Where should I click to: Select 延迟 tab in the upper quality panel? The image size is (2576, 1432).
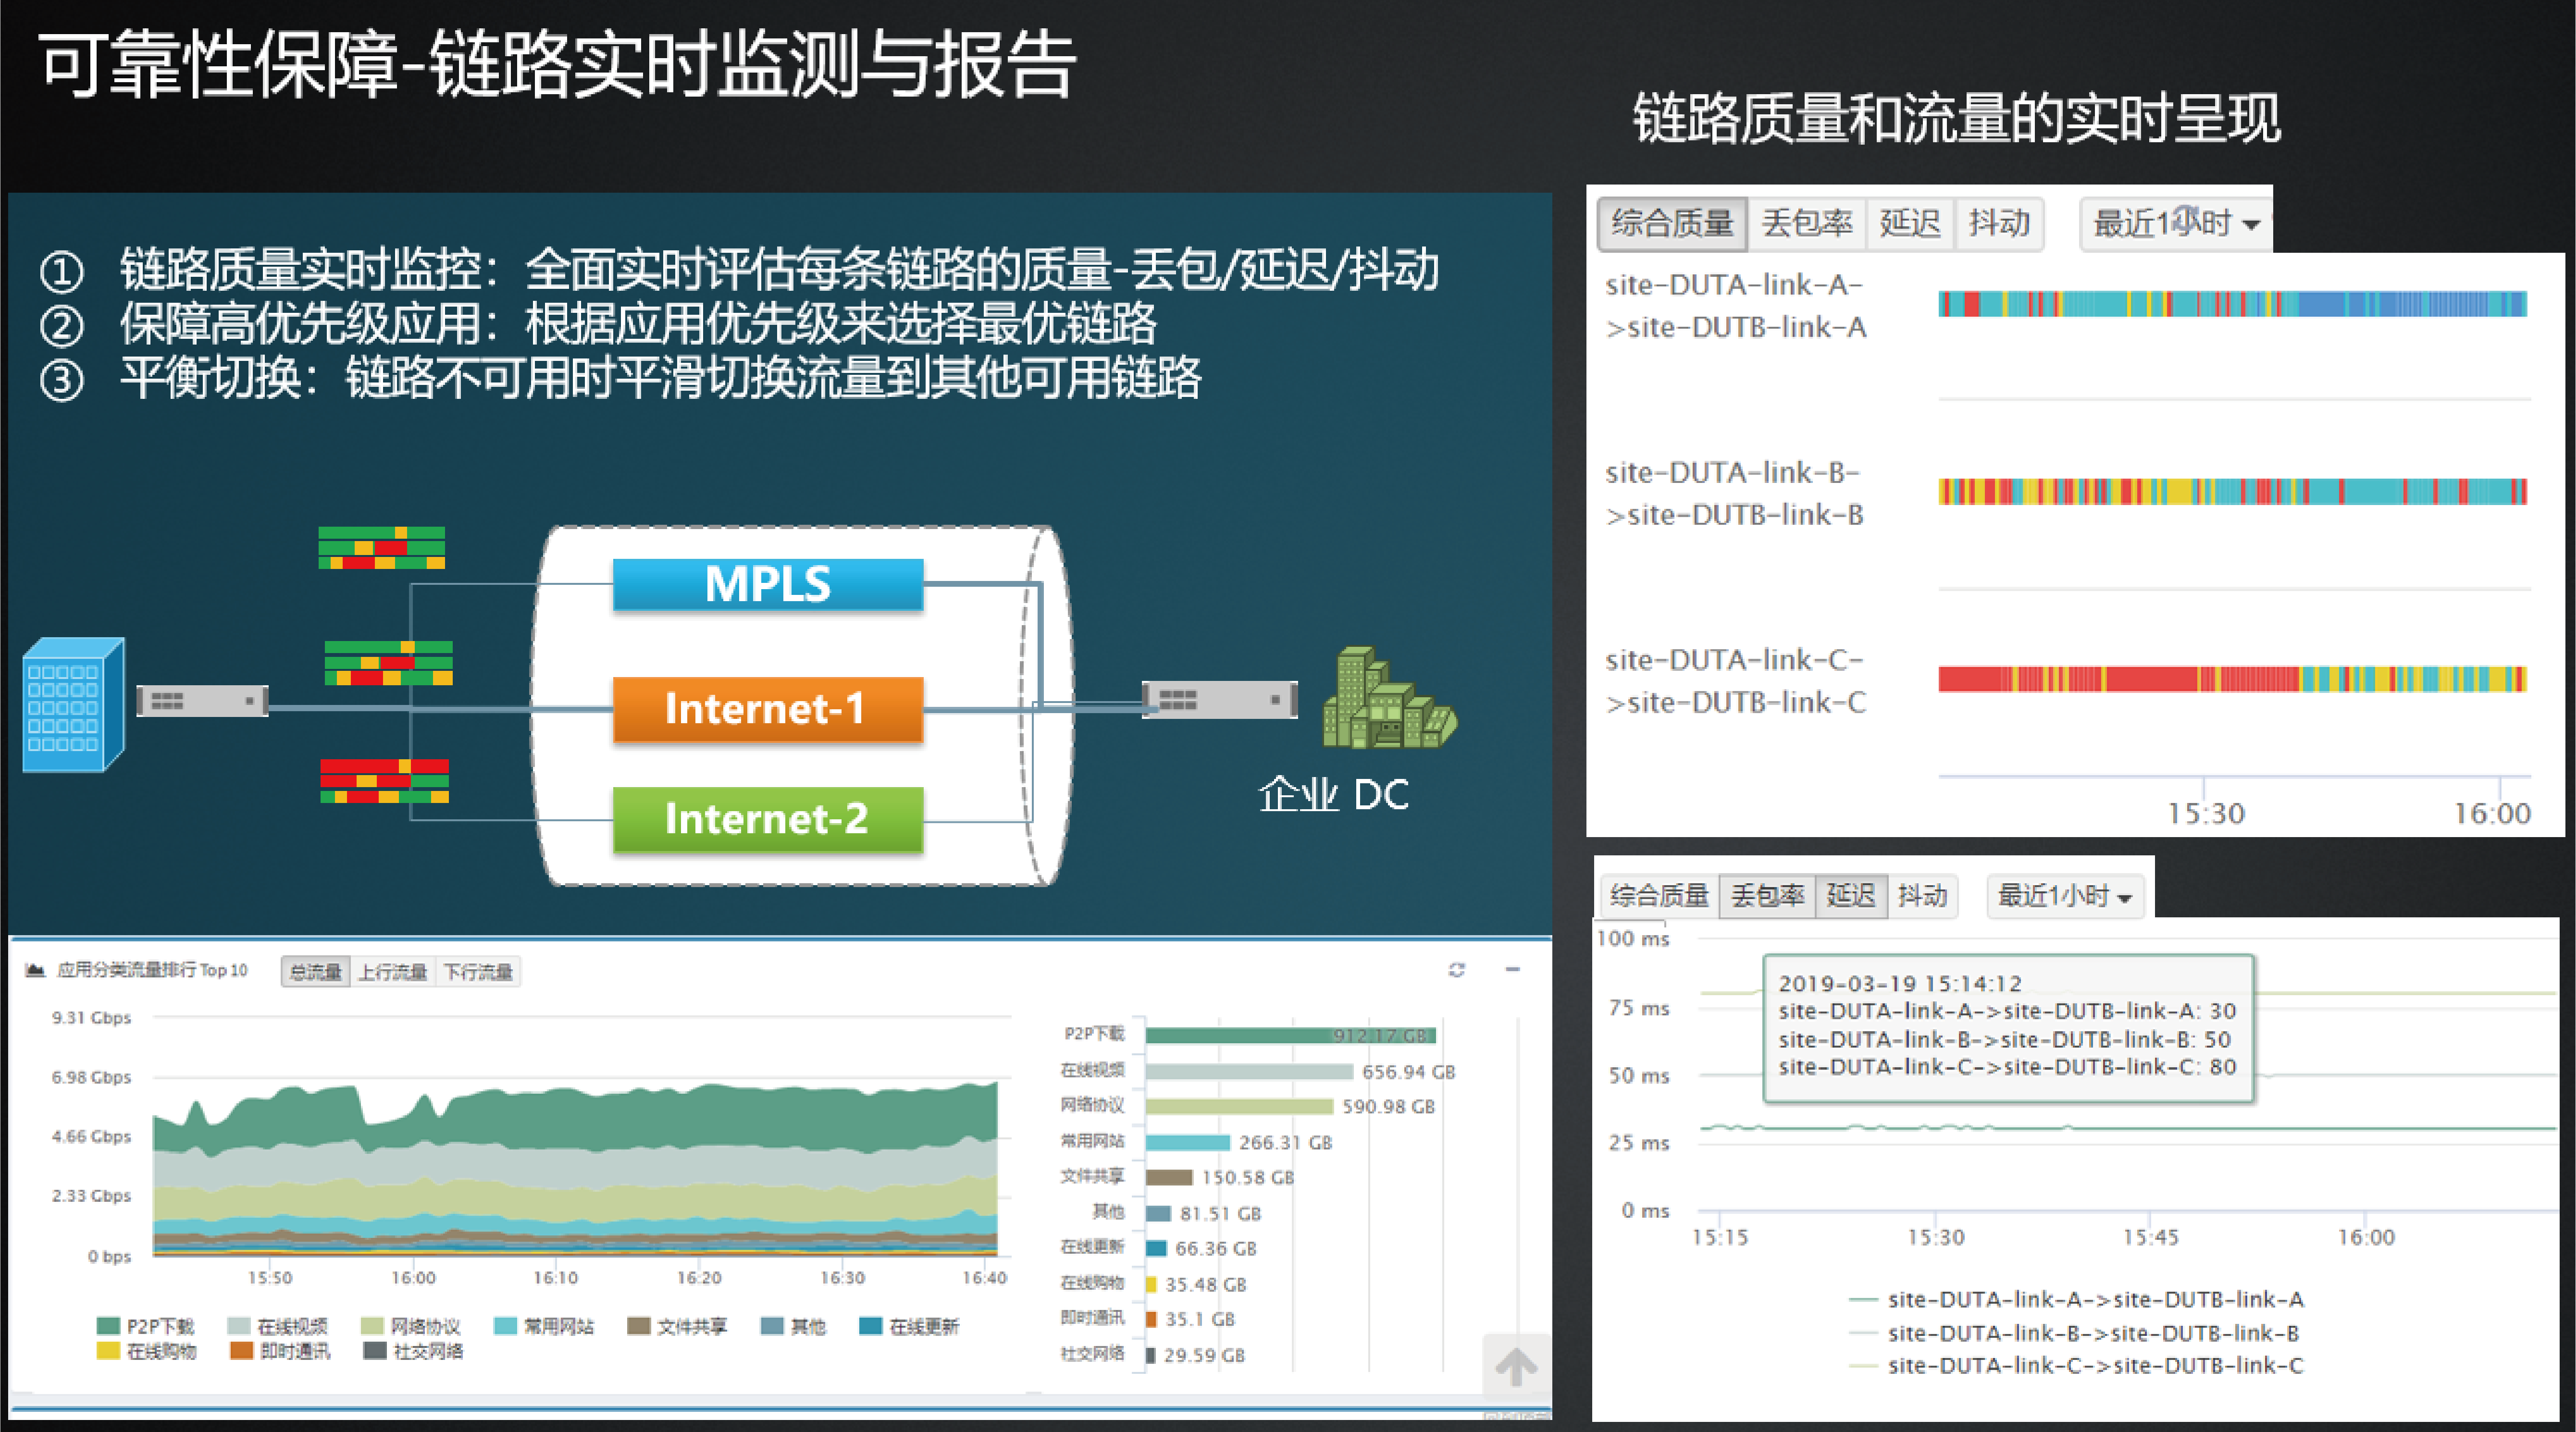1910,223
